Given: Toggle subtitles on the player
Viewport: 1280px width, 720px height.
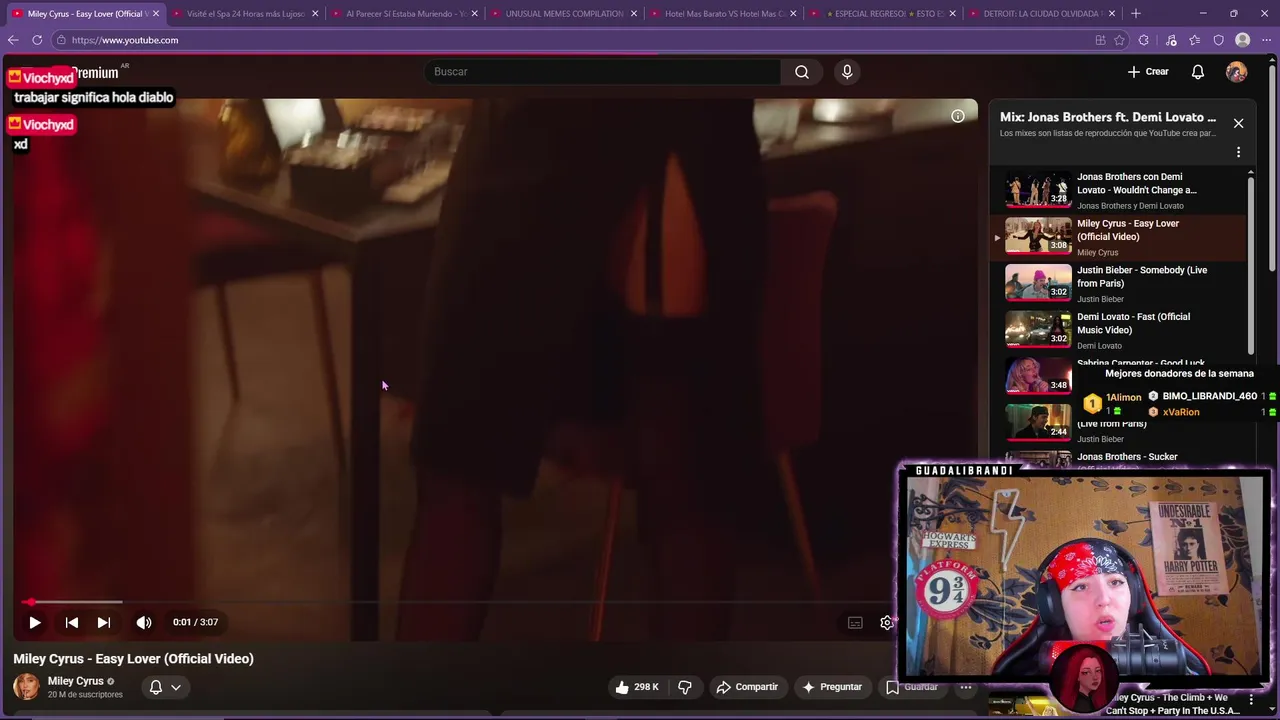Looking at the screenshot, I should [x=855, y=622].
